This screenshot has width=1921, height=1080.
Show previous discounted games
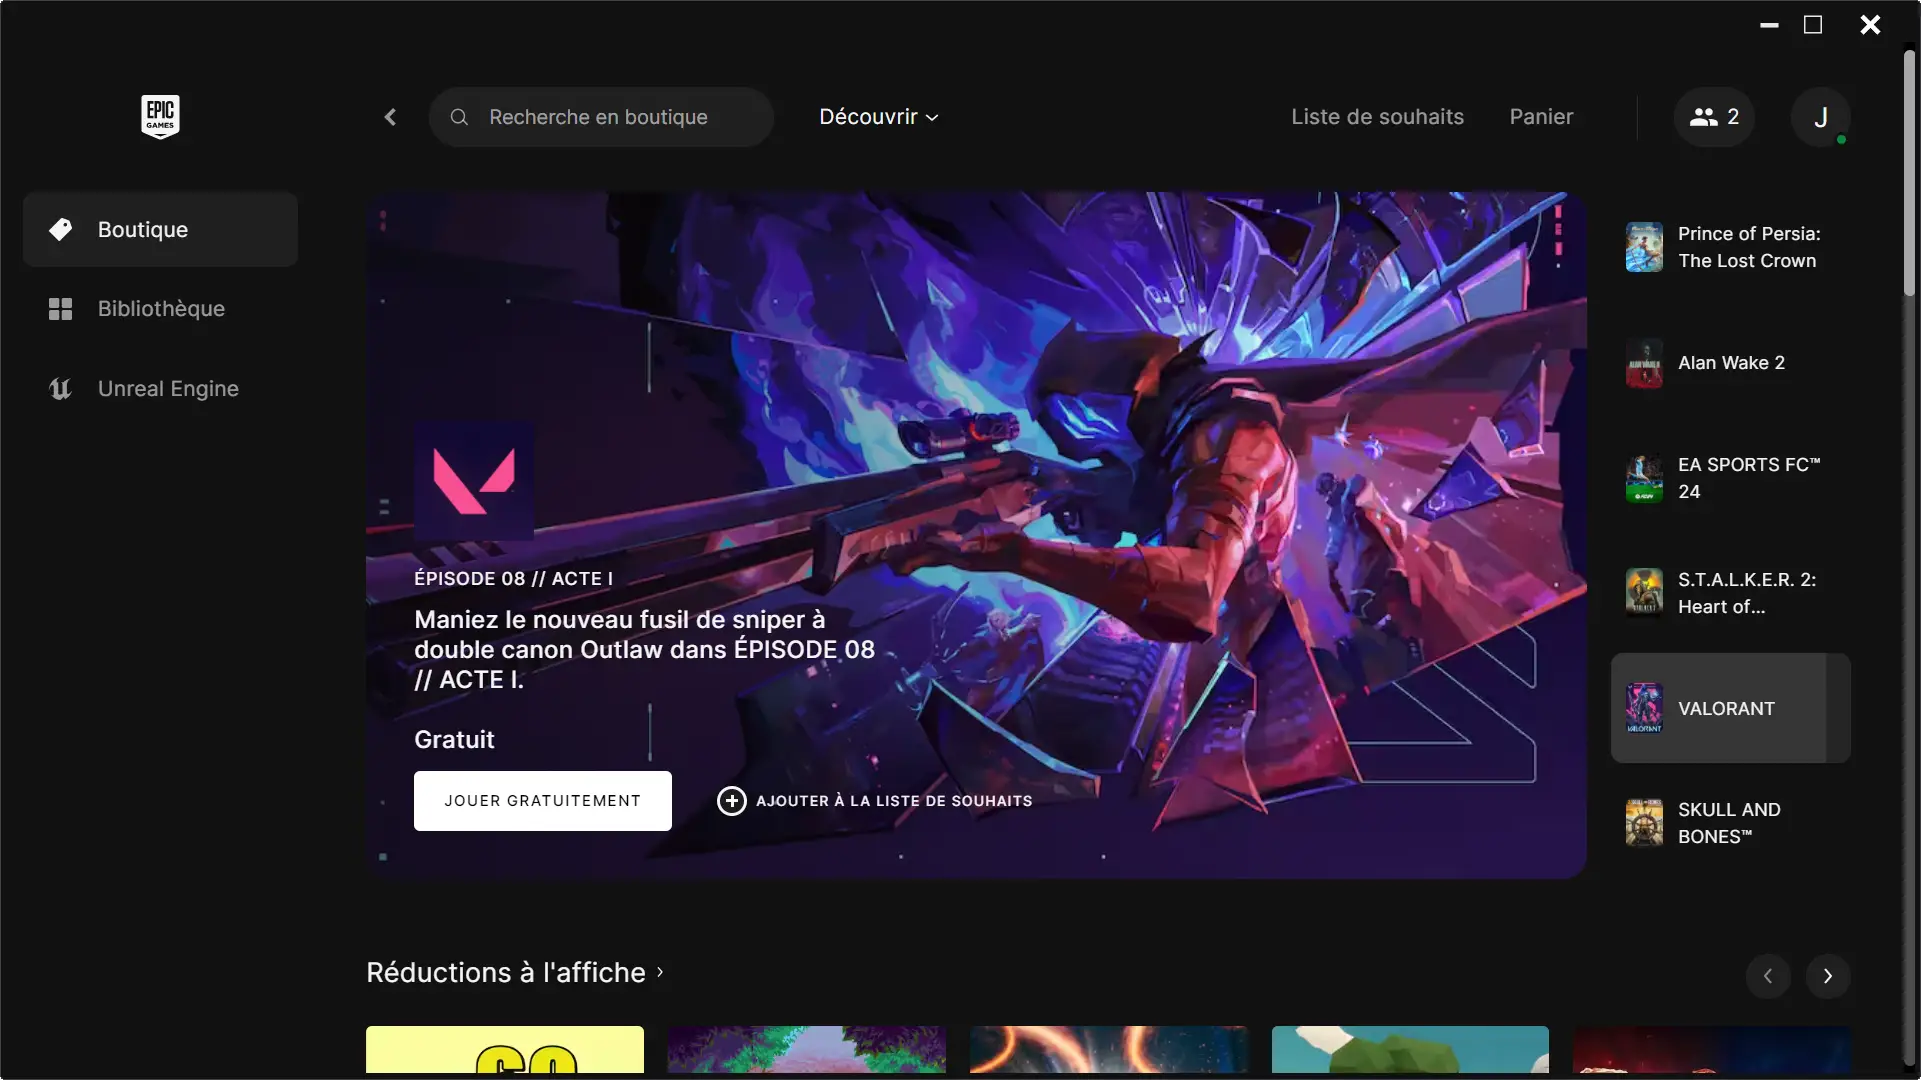coord(1768,976)
